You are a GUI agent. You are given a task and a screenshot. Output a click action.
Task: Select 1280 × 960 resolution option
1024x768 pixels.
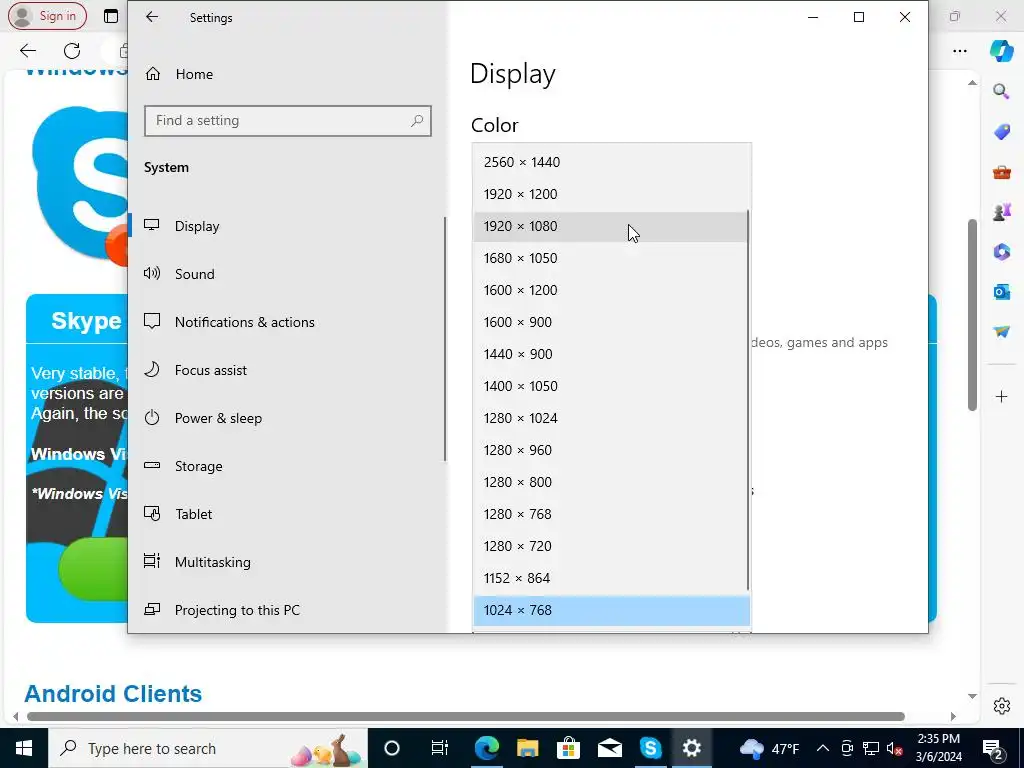[x=611, y=450]
